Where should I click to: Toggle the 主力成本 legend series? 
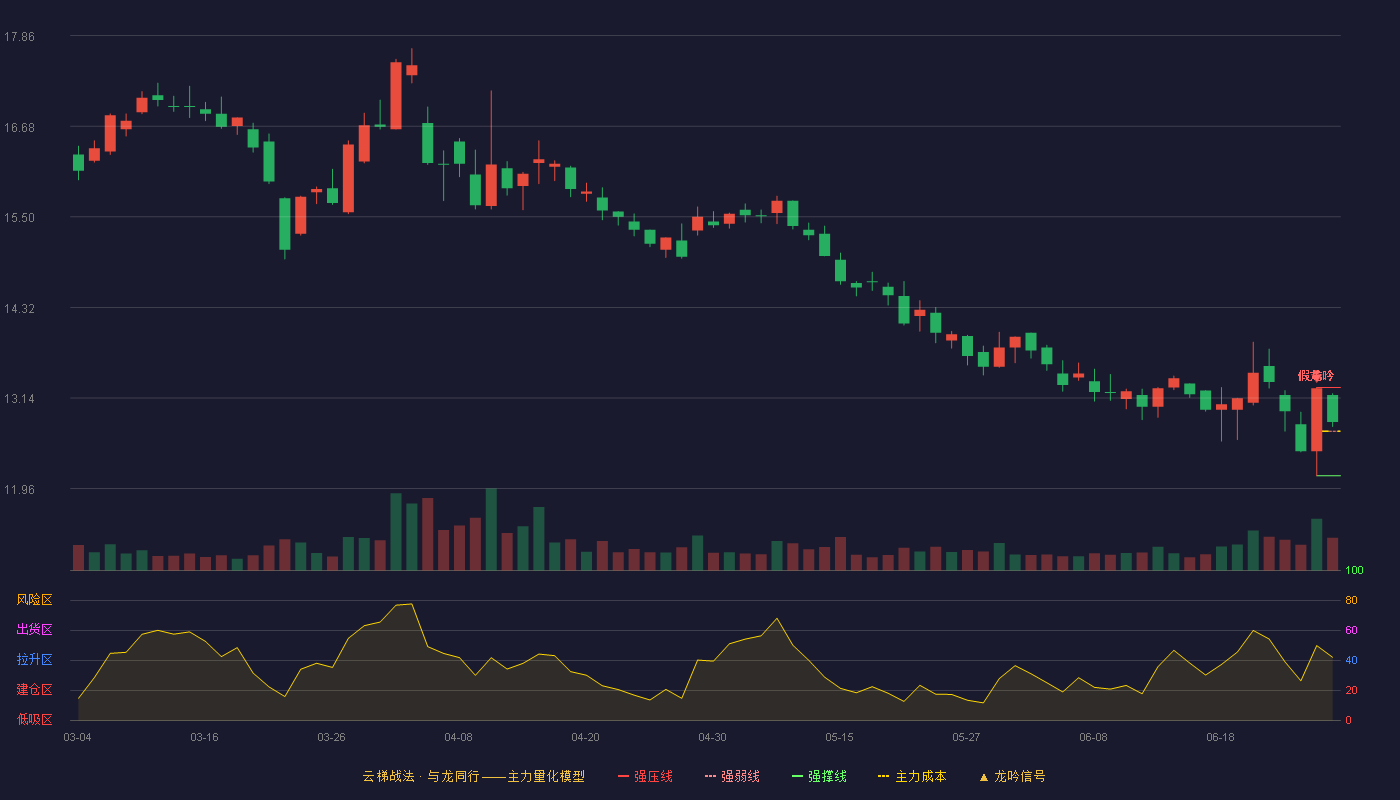click(x=912, y=776)
